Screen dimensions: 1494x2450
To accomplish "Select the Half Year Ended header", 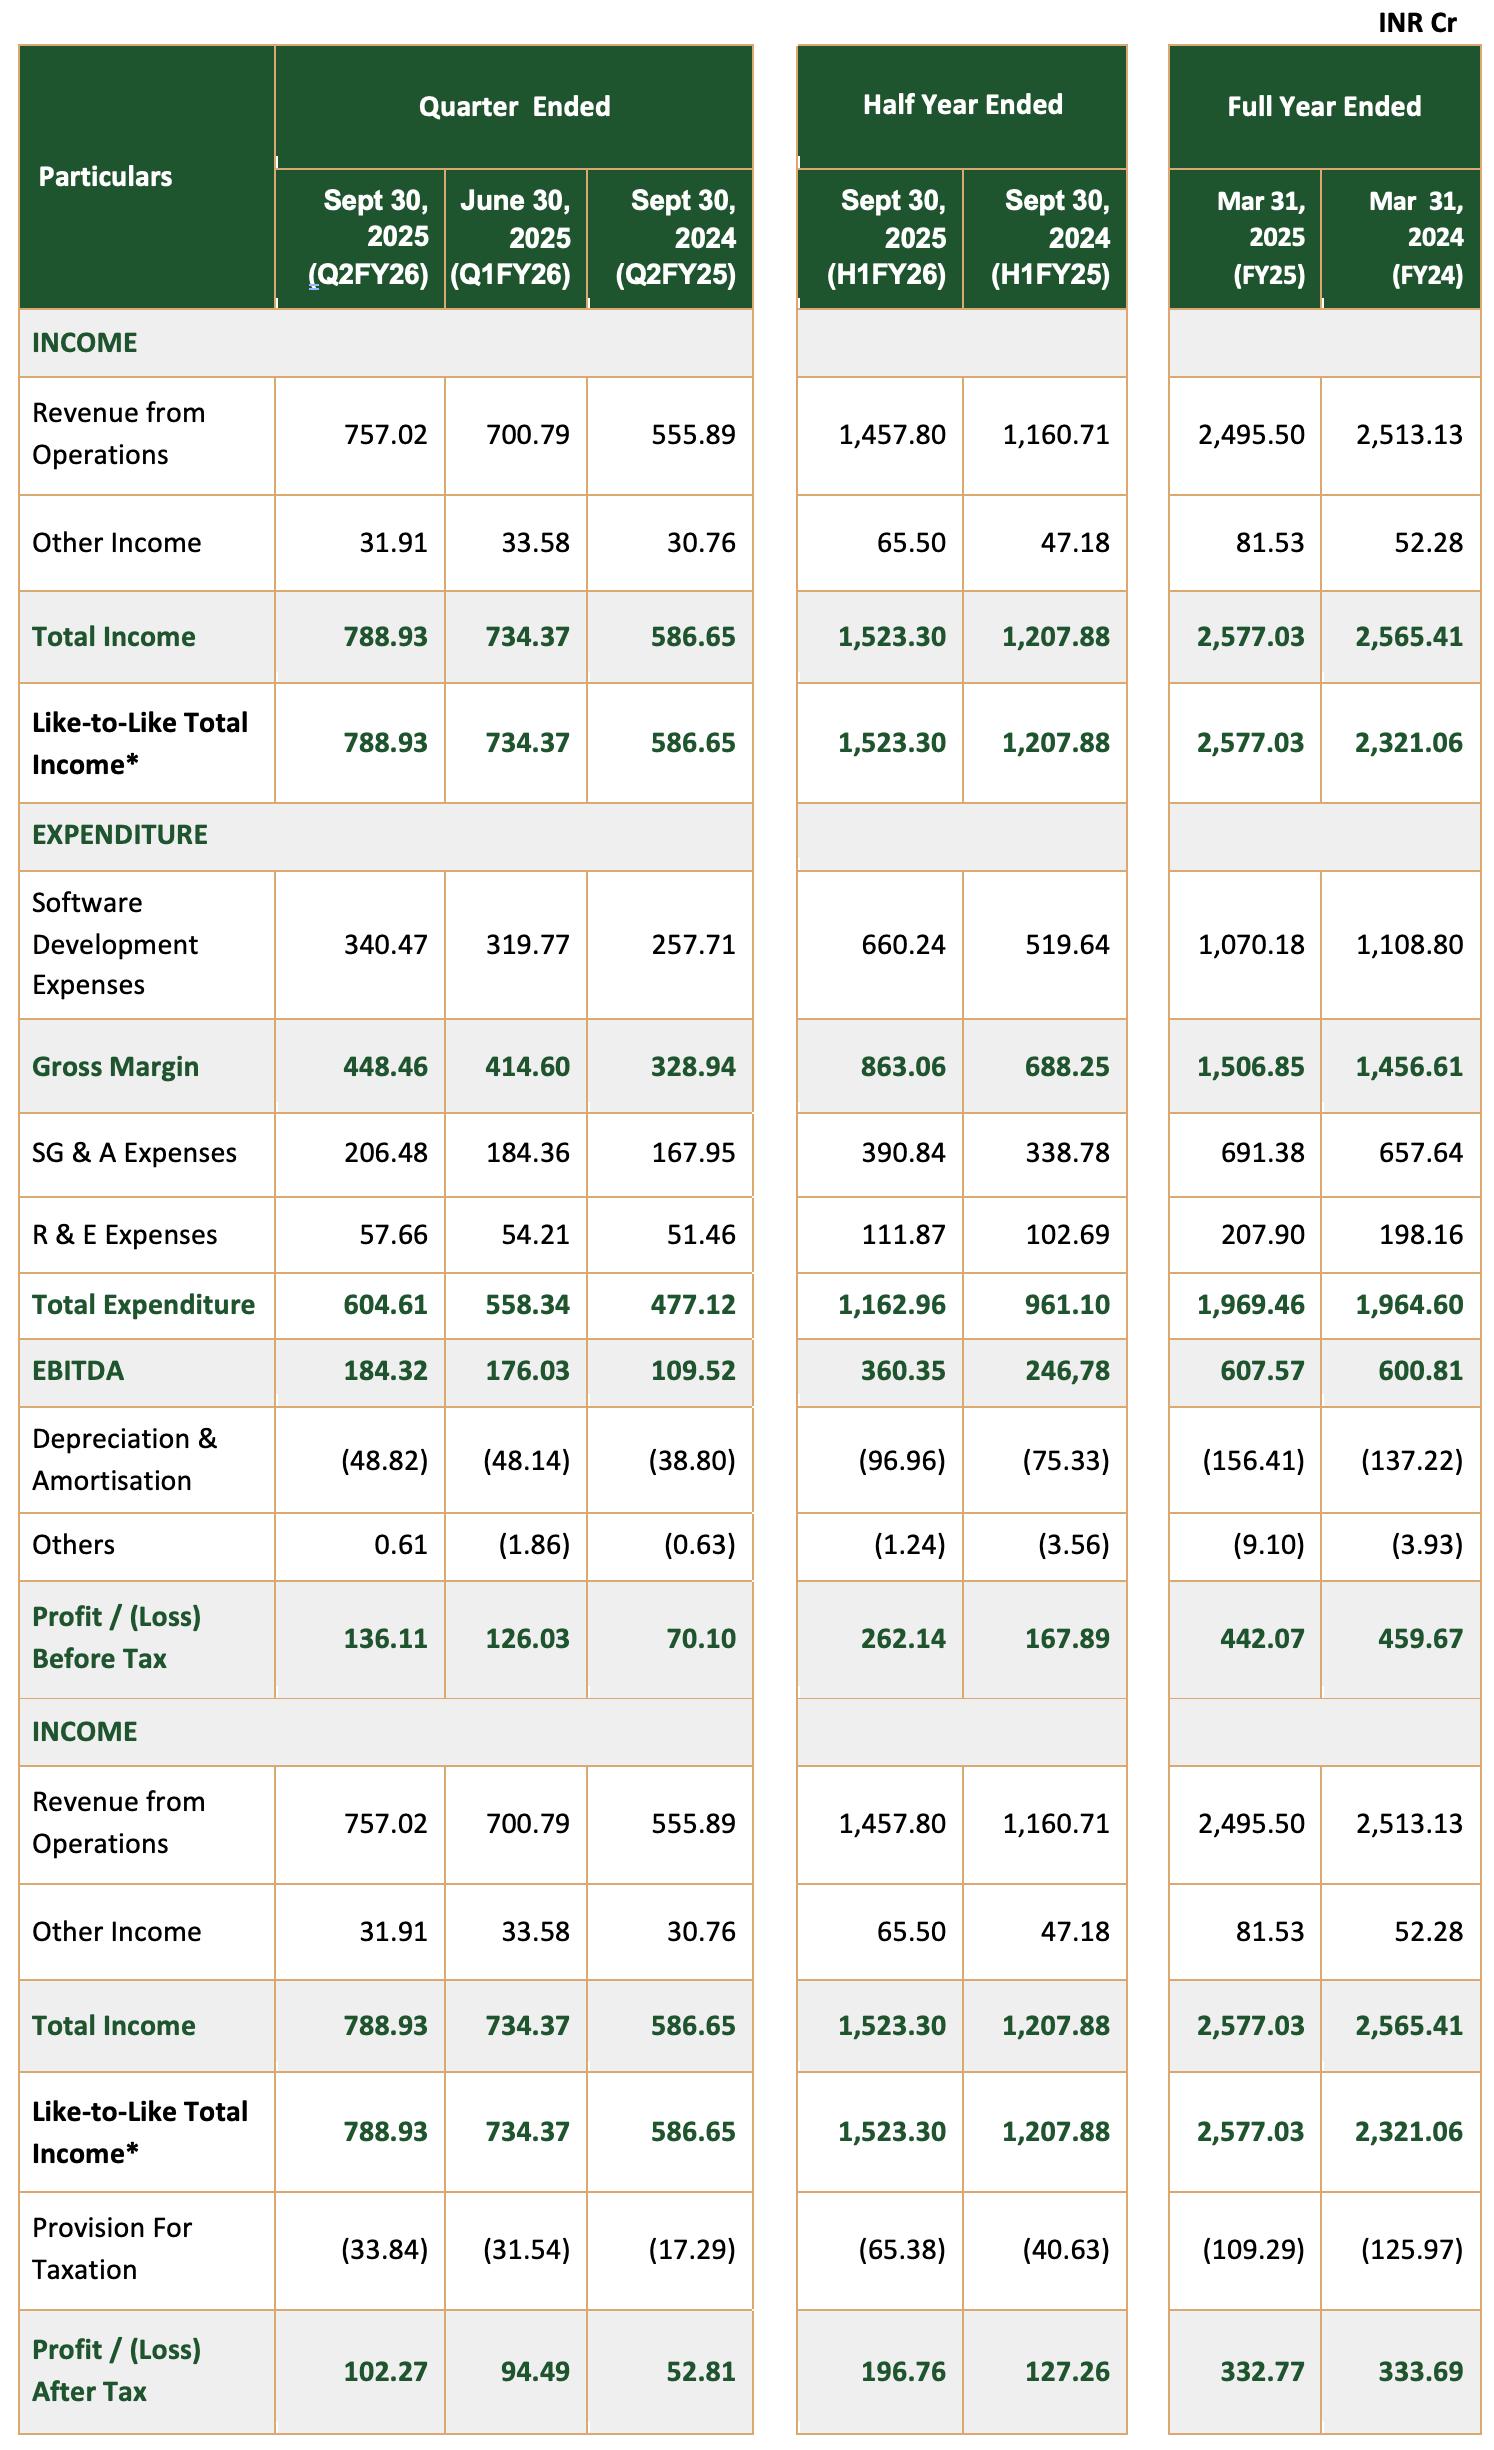I will click(962, 105).
